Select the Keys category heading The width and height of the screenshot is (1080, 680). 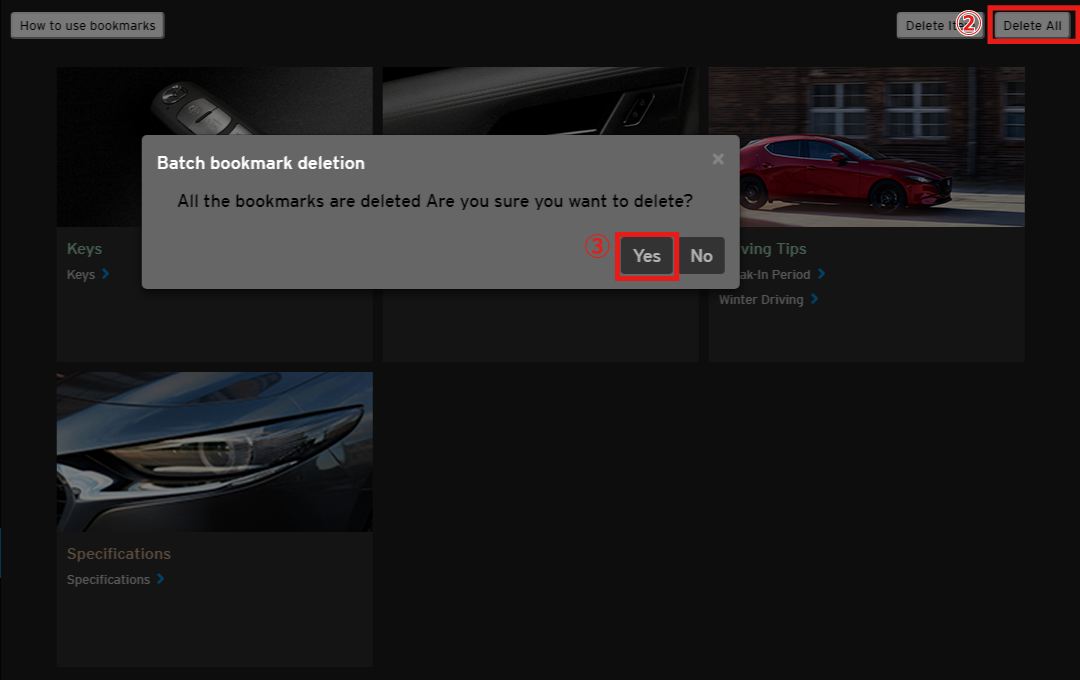point(85,249)
